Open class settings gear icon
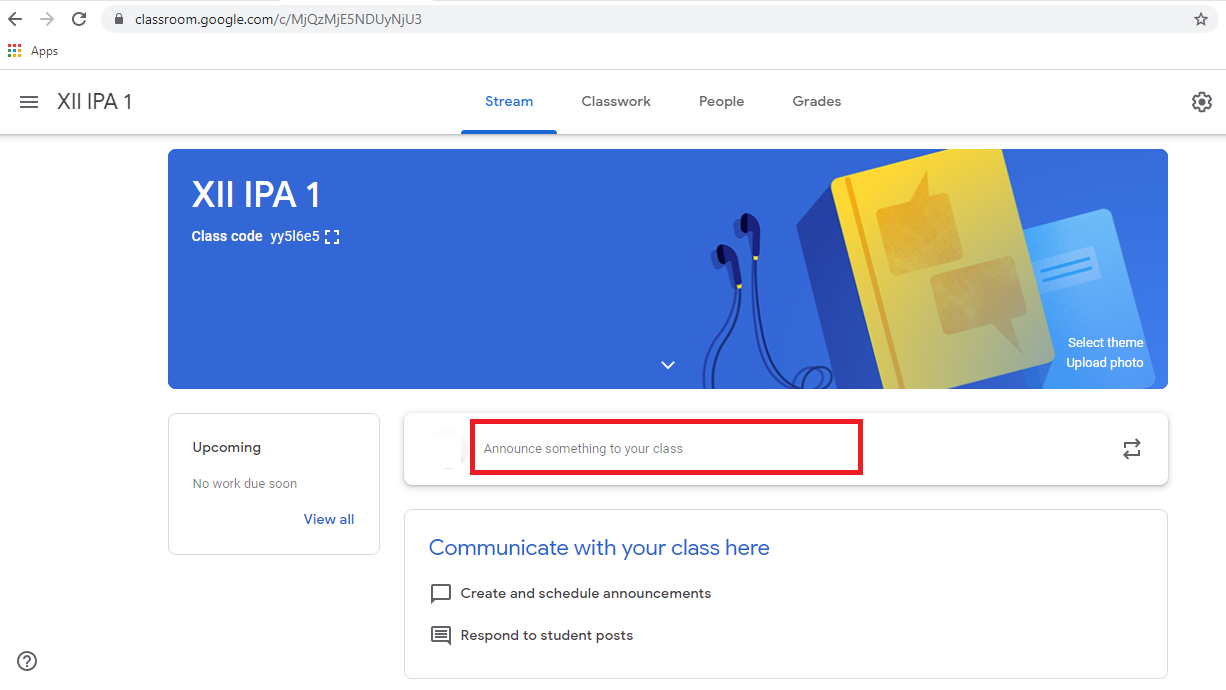 [x=1201, y=102]
